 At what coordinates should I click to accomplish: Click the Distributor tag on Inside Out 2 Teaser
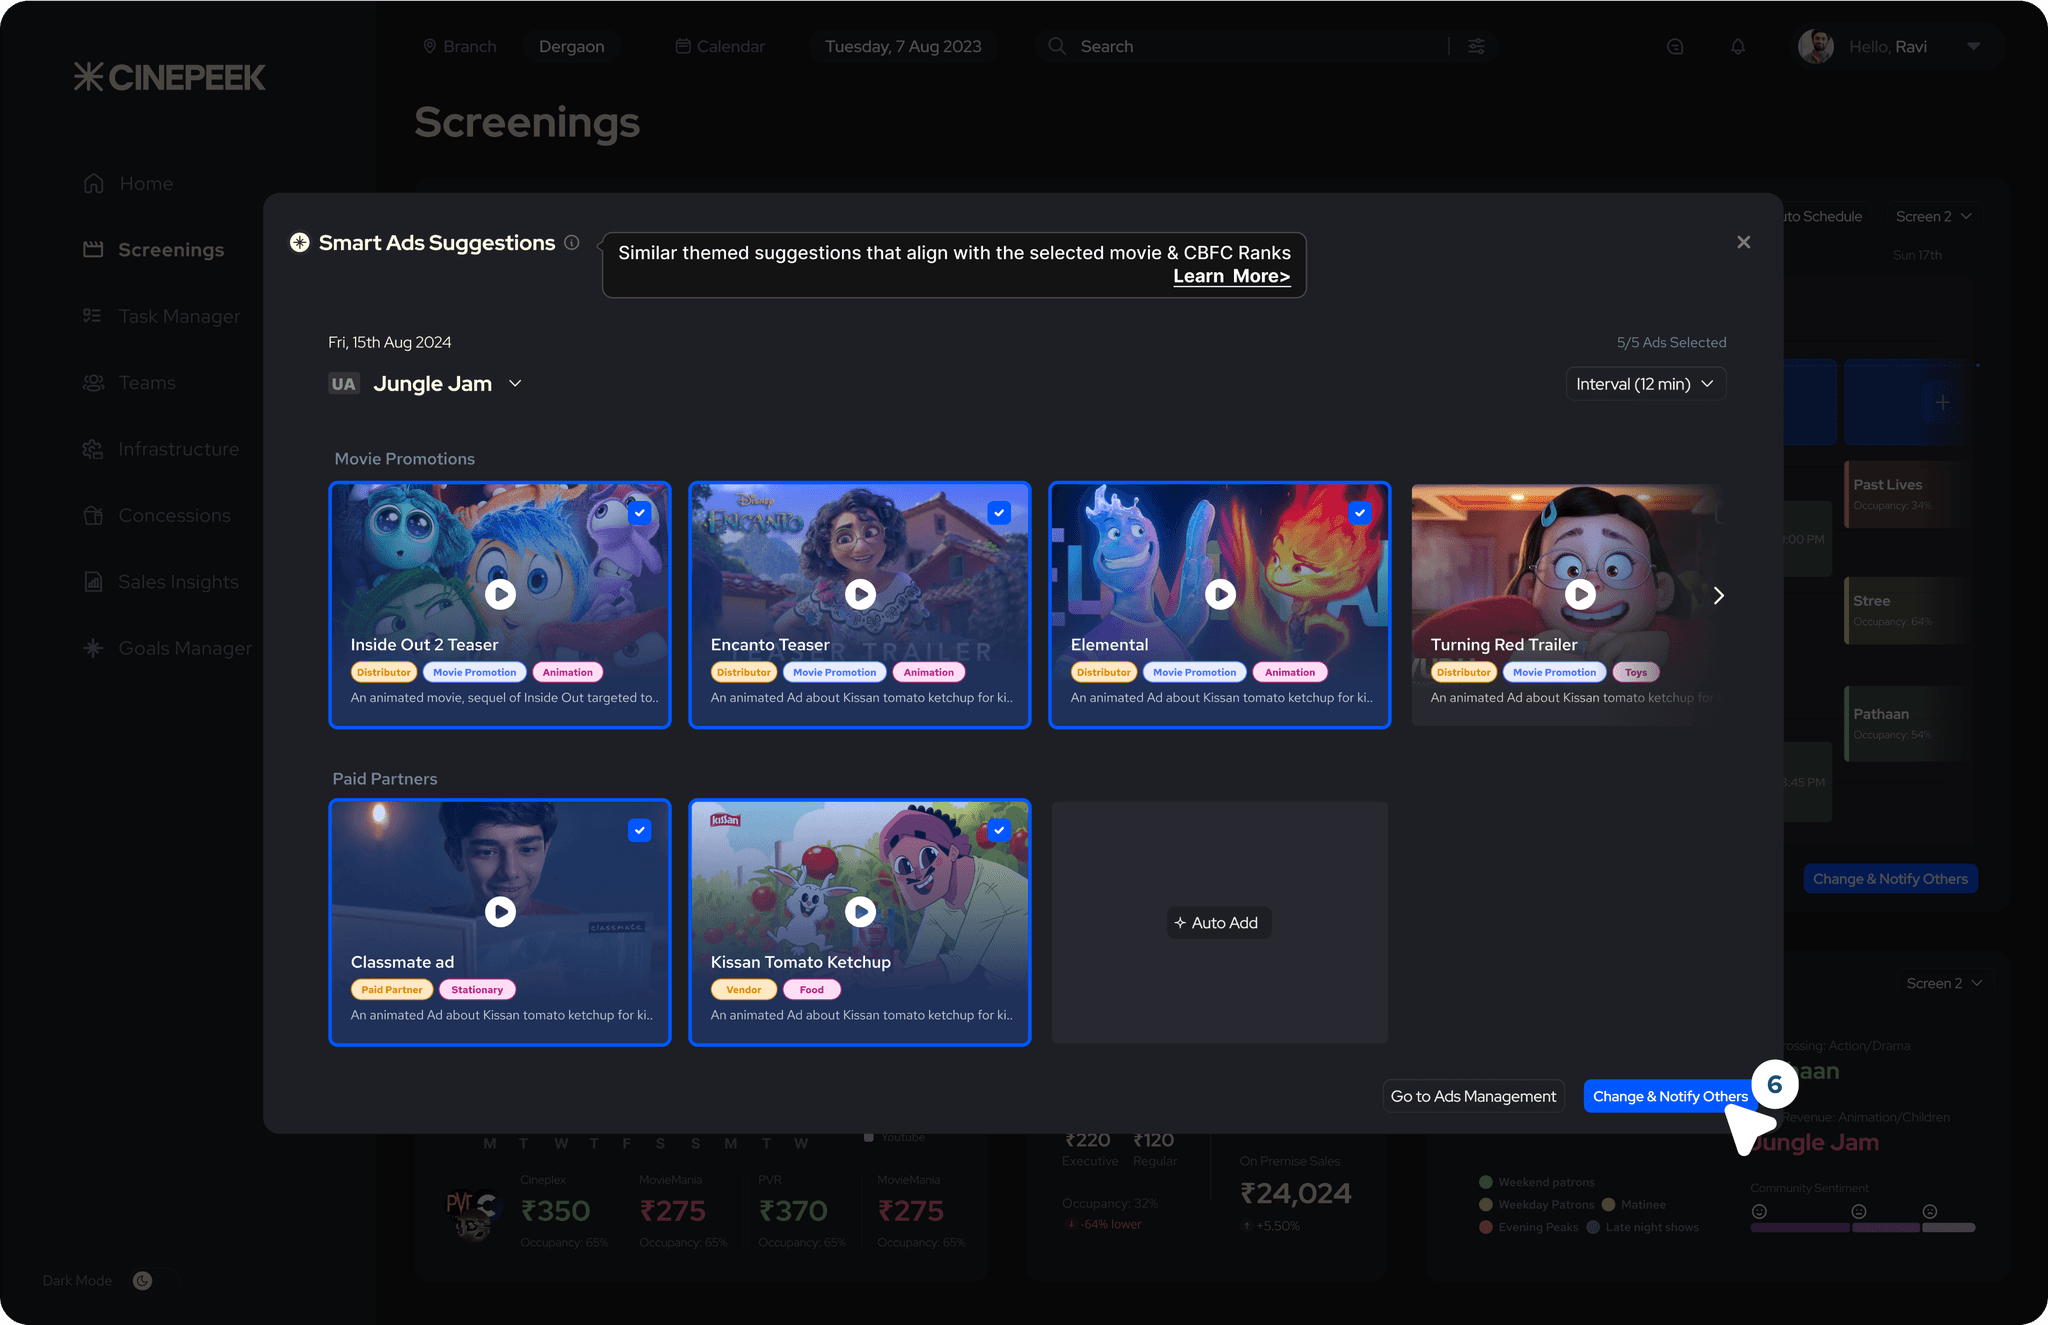[384, 672]
